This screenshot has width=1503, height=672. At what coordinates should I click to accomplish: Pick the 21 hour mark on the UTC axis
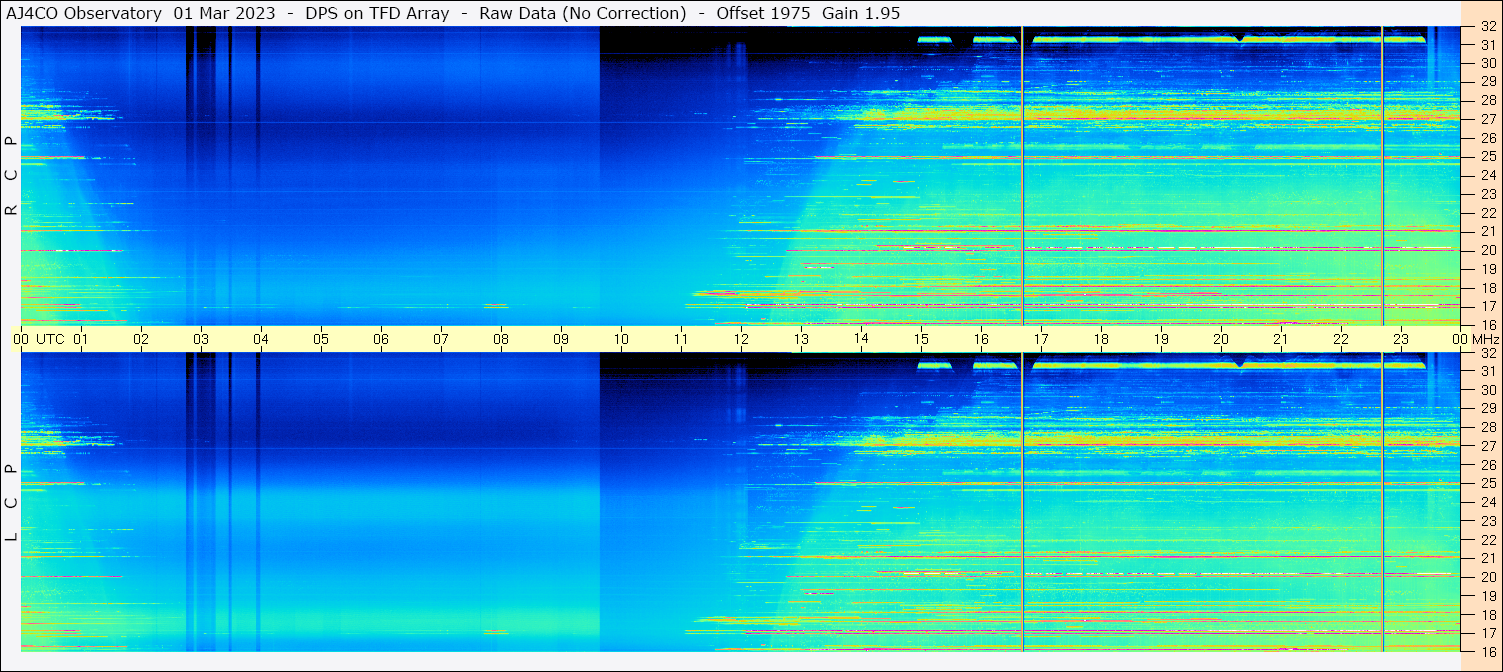(x=1281, y=339)
